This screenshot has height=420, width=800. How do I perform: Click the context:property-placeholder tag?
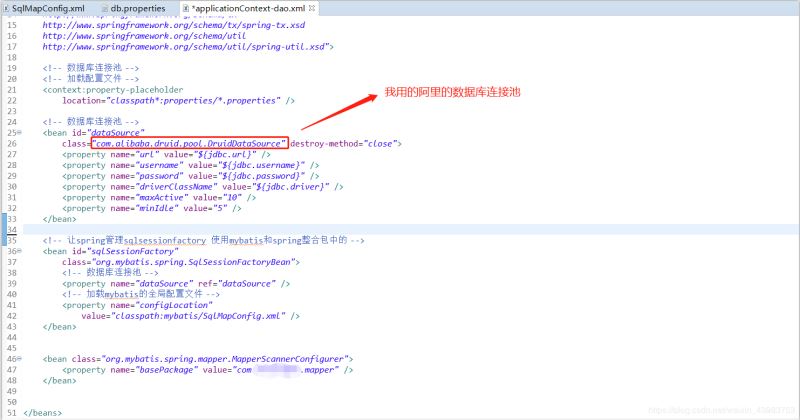113,89
